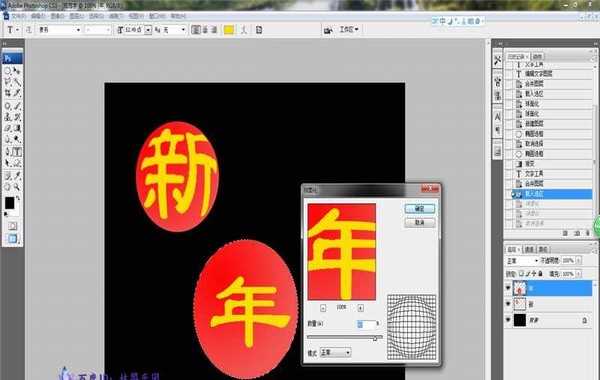
Task: Toggle lock position in Layers panel
Action: coord(534,274)
